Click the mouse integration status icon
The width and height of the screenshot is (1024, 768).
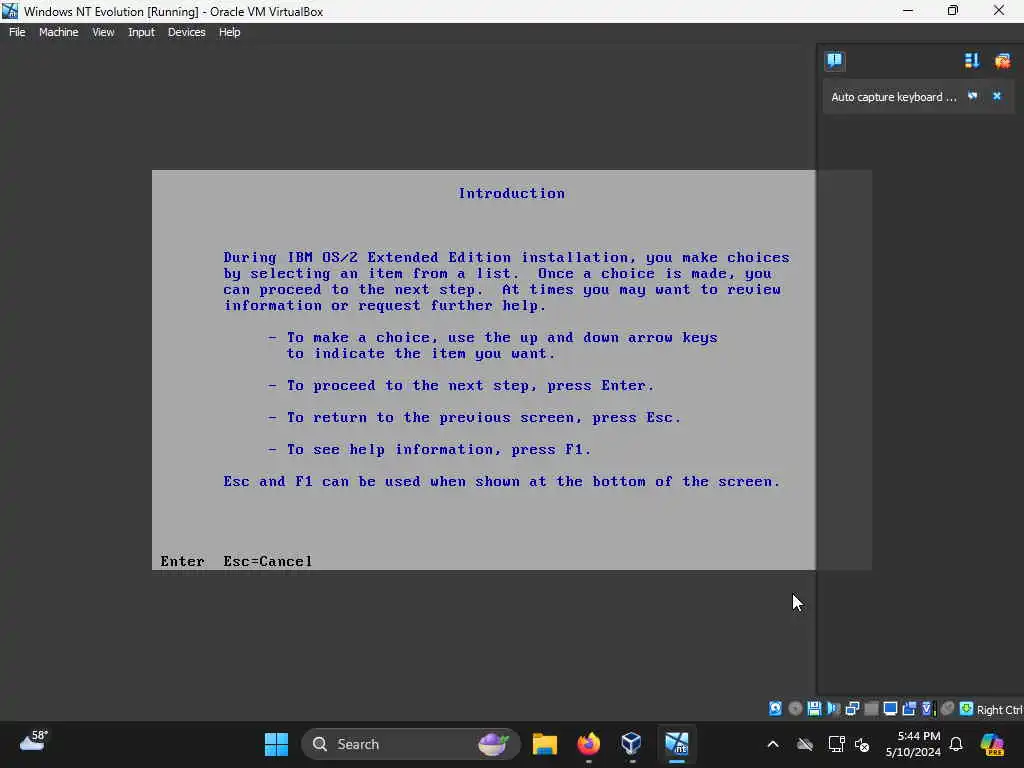[948, 709]
